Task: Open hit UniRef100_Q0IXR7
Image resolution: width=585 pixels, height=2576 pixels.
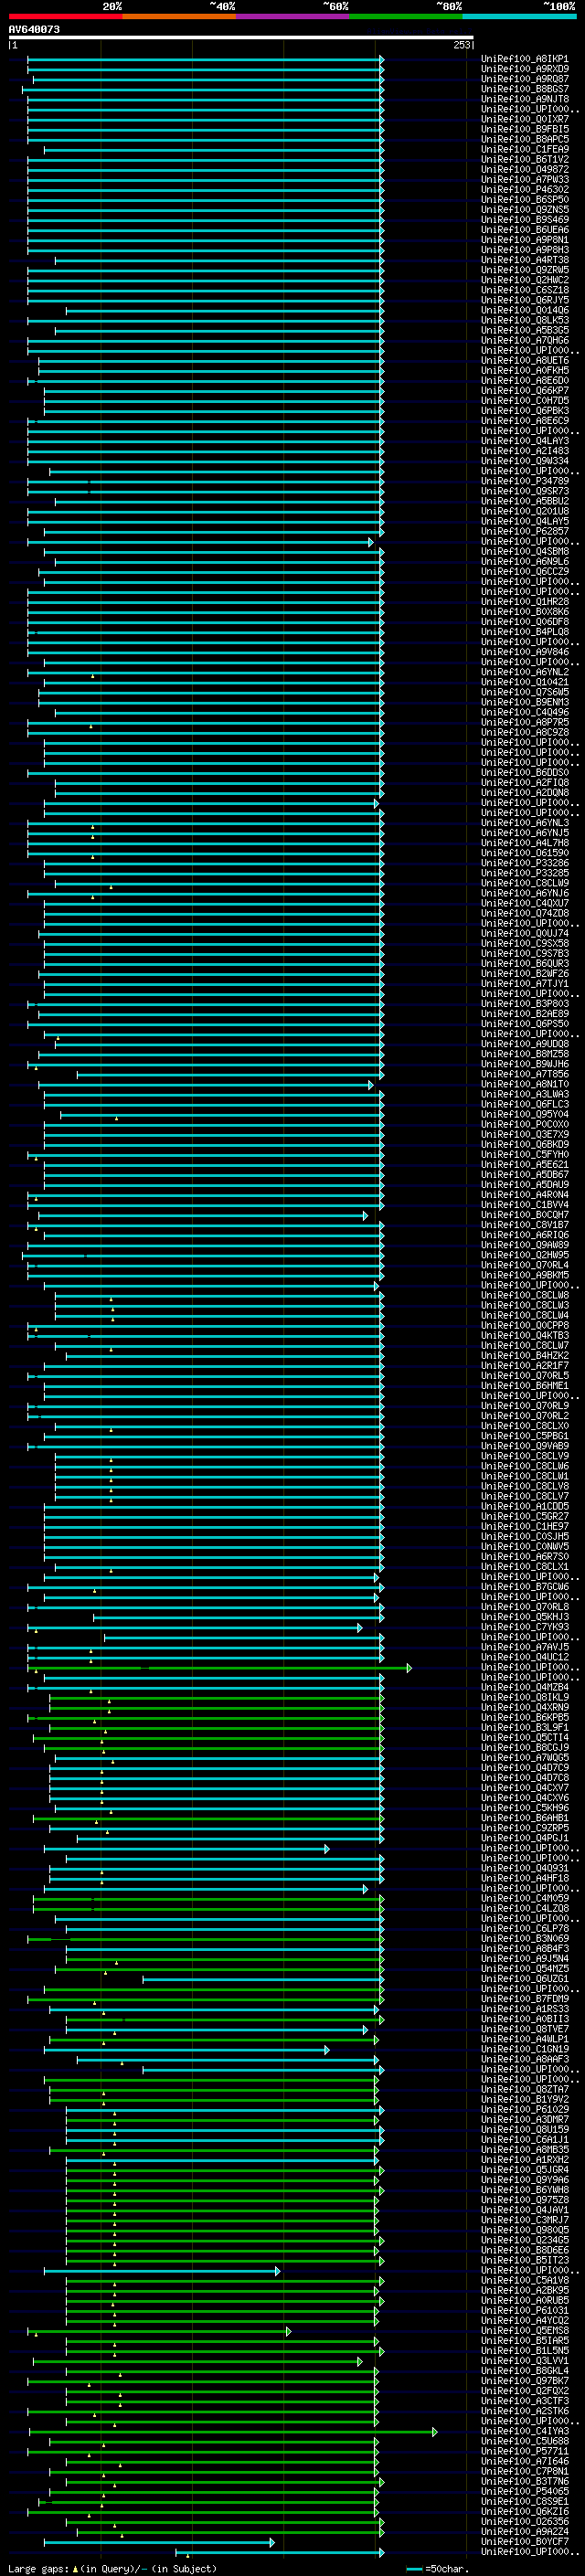Action: point(525,119)
